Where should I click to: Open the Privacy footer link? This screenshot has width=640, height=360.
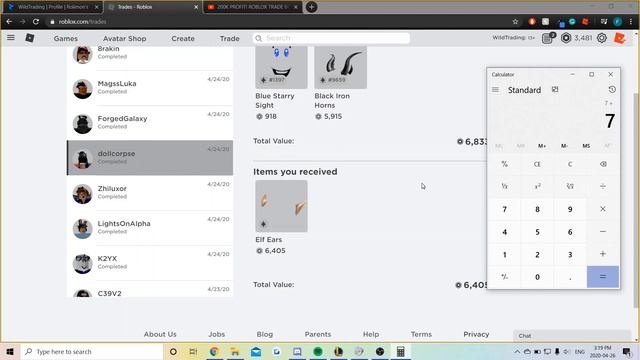tap(476, 334)
